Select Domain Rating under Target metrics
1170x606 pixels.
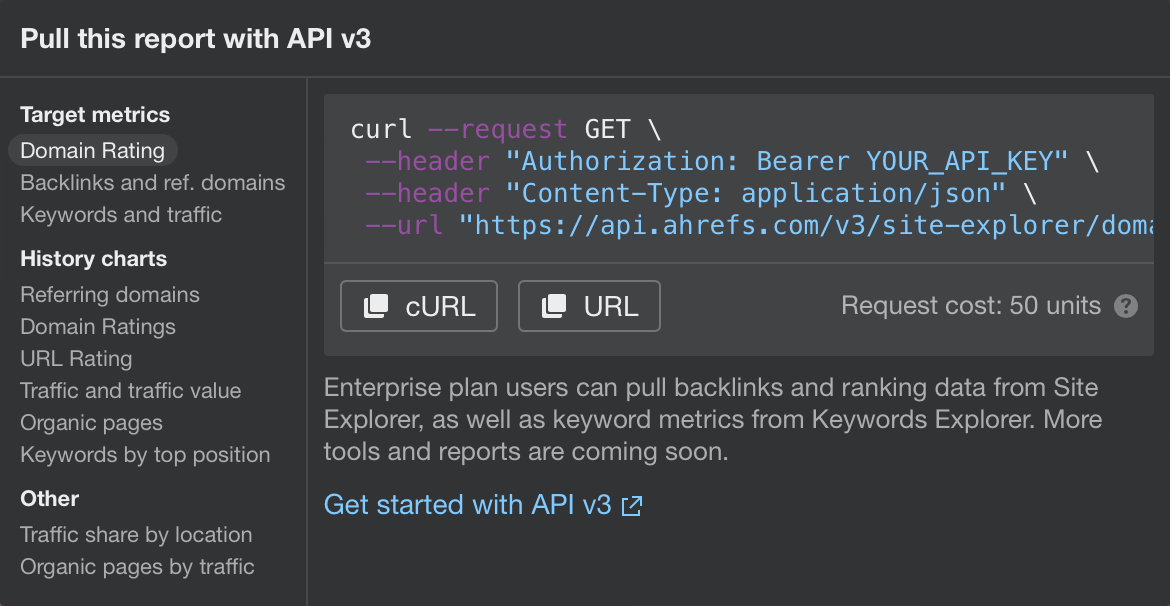click(x=92, y=150)
